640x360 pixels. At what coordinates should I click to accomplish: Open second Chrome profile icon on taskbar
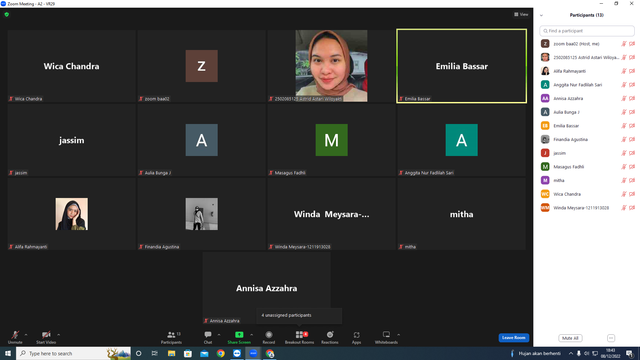click(x=270, y=353)
